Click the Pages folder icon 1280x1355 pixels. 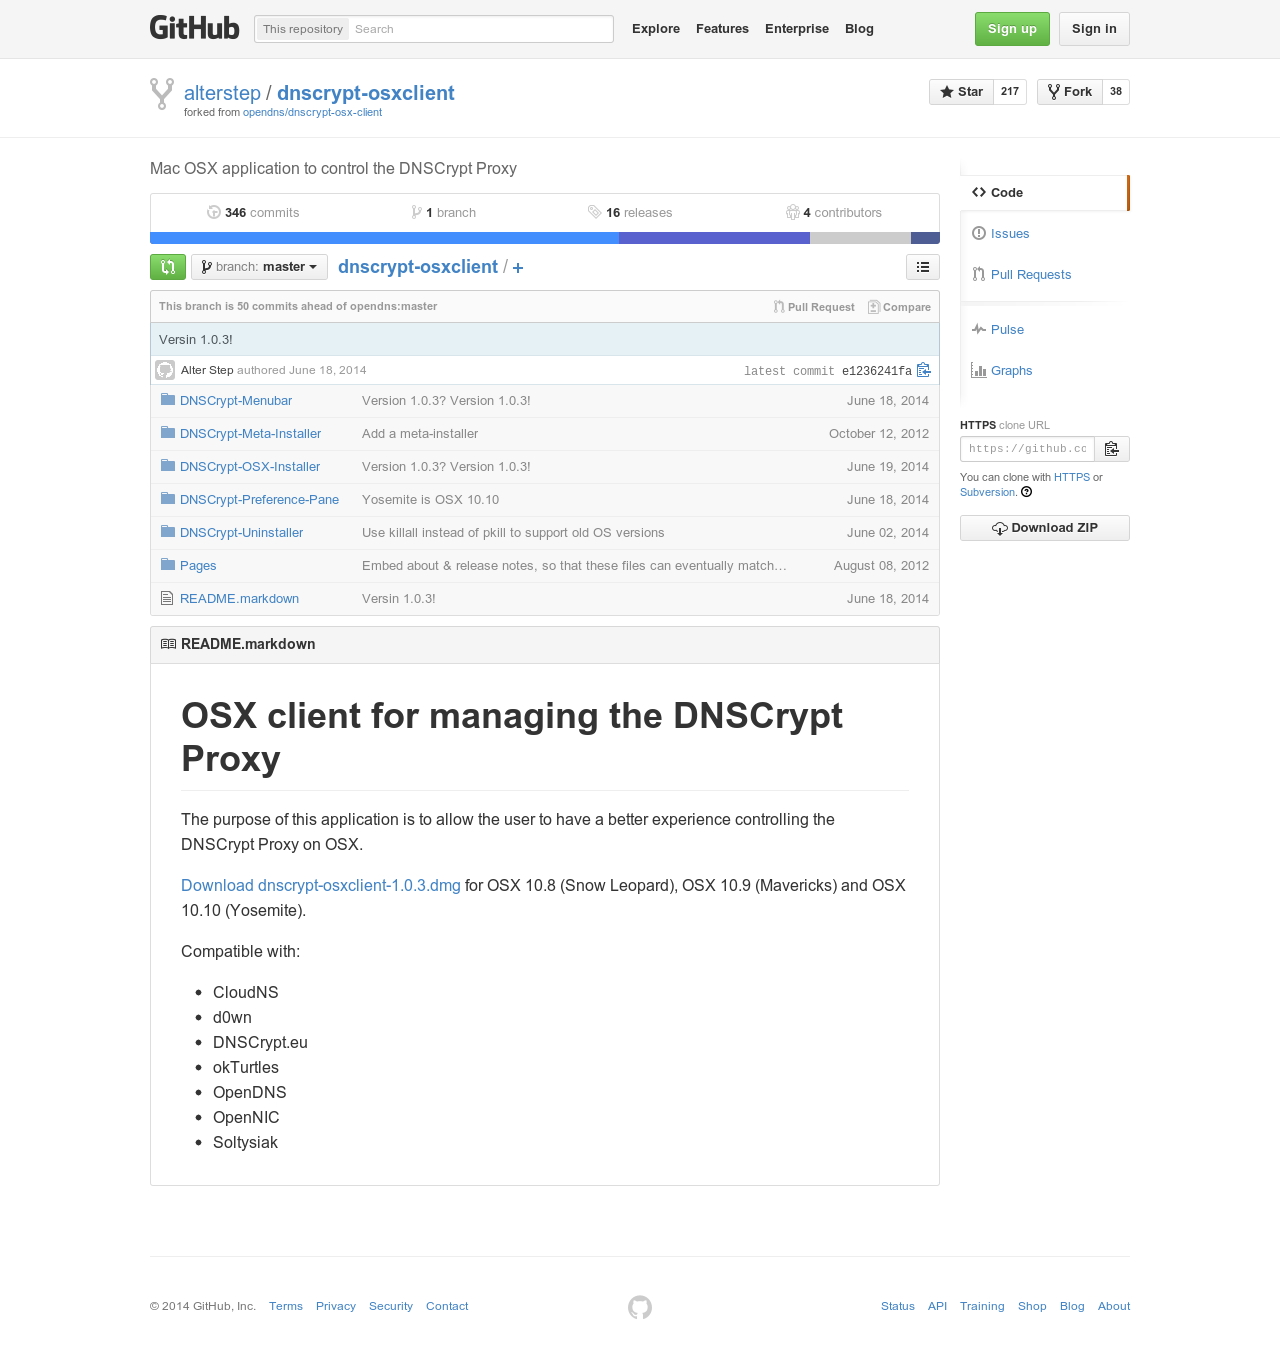(168, 565)
